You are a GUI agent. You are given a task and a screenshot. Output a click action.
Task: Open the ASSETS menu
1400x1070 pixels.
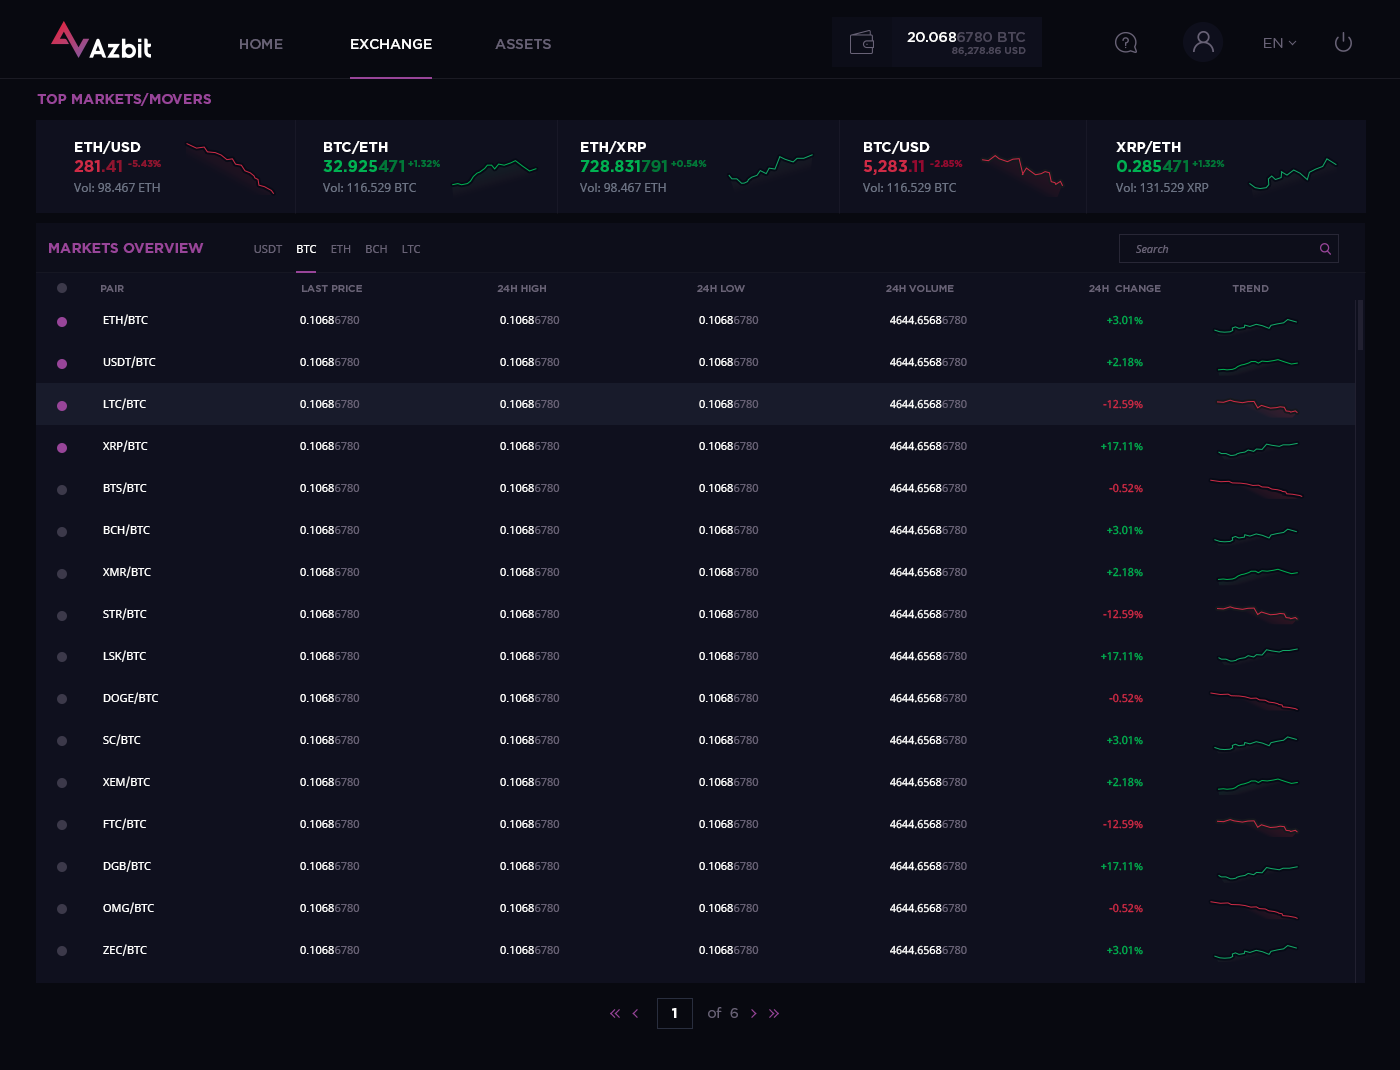(x=523, y=44)
